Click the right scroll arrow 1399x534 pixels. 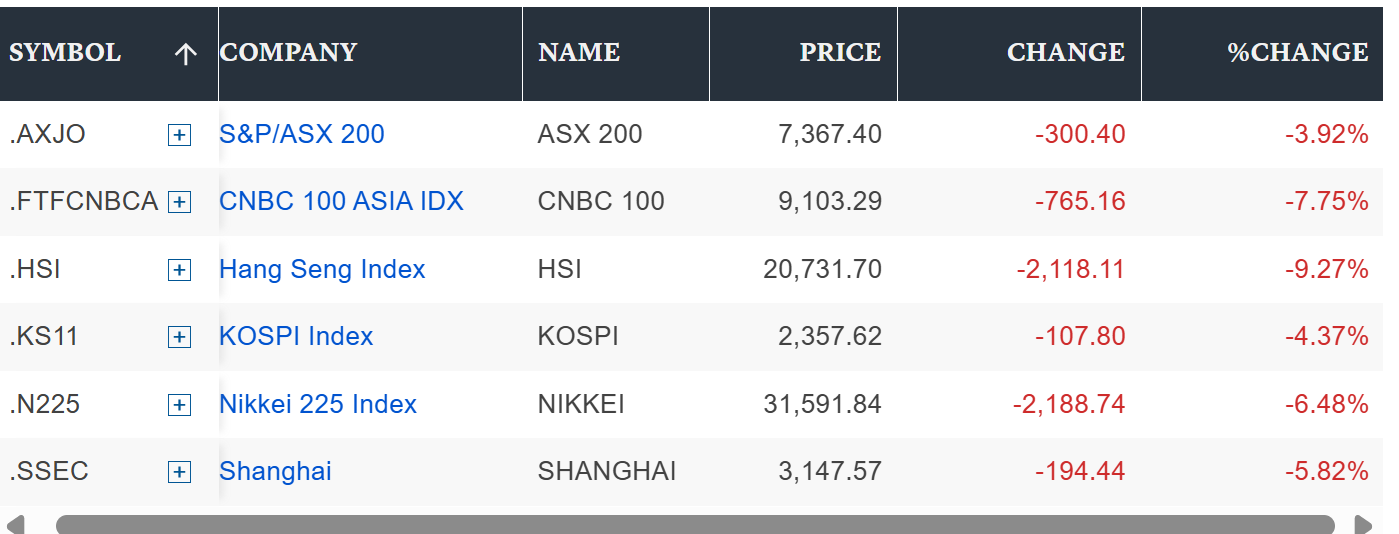(x=1362, y=525)
